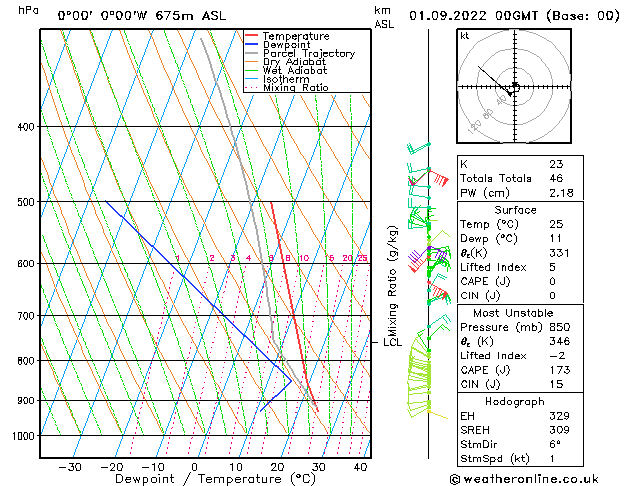Select the Totals Totals row
Image resolution: width=629 pixels, height=486 pixels.
pos(495,176)
